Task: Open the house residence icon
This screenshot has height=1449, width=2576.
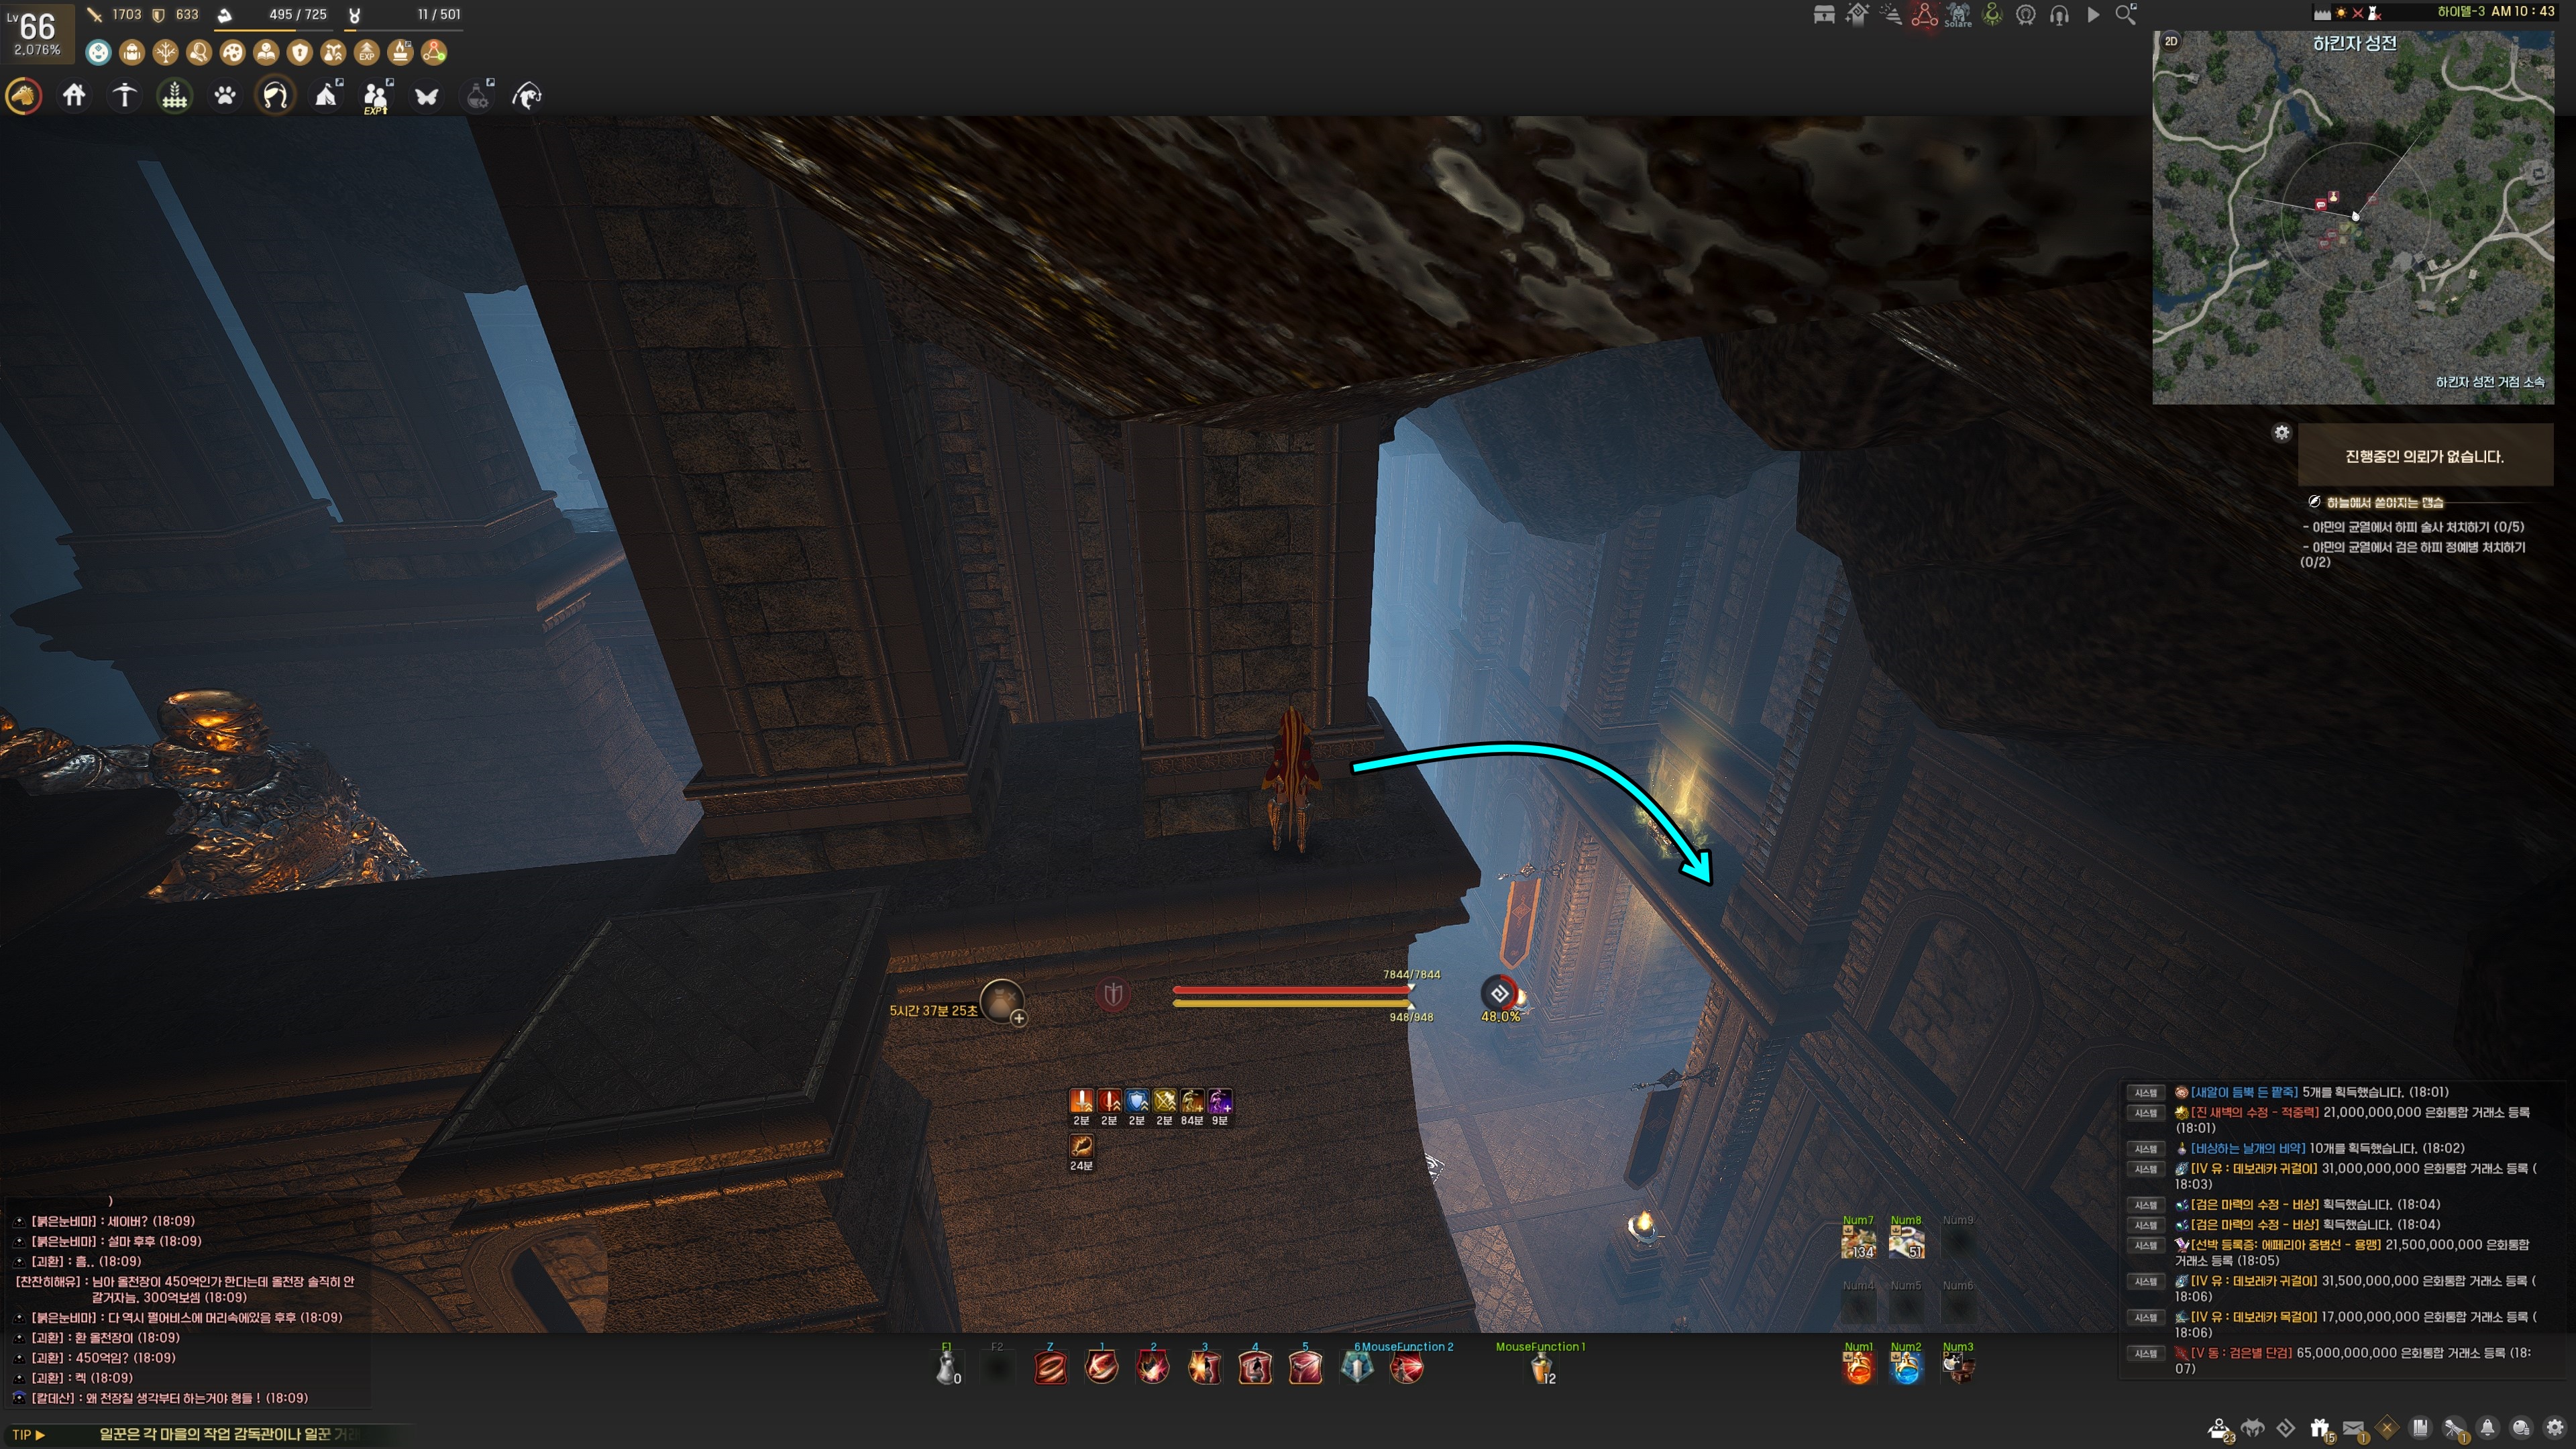Action: (x=74, y=96)
